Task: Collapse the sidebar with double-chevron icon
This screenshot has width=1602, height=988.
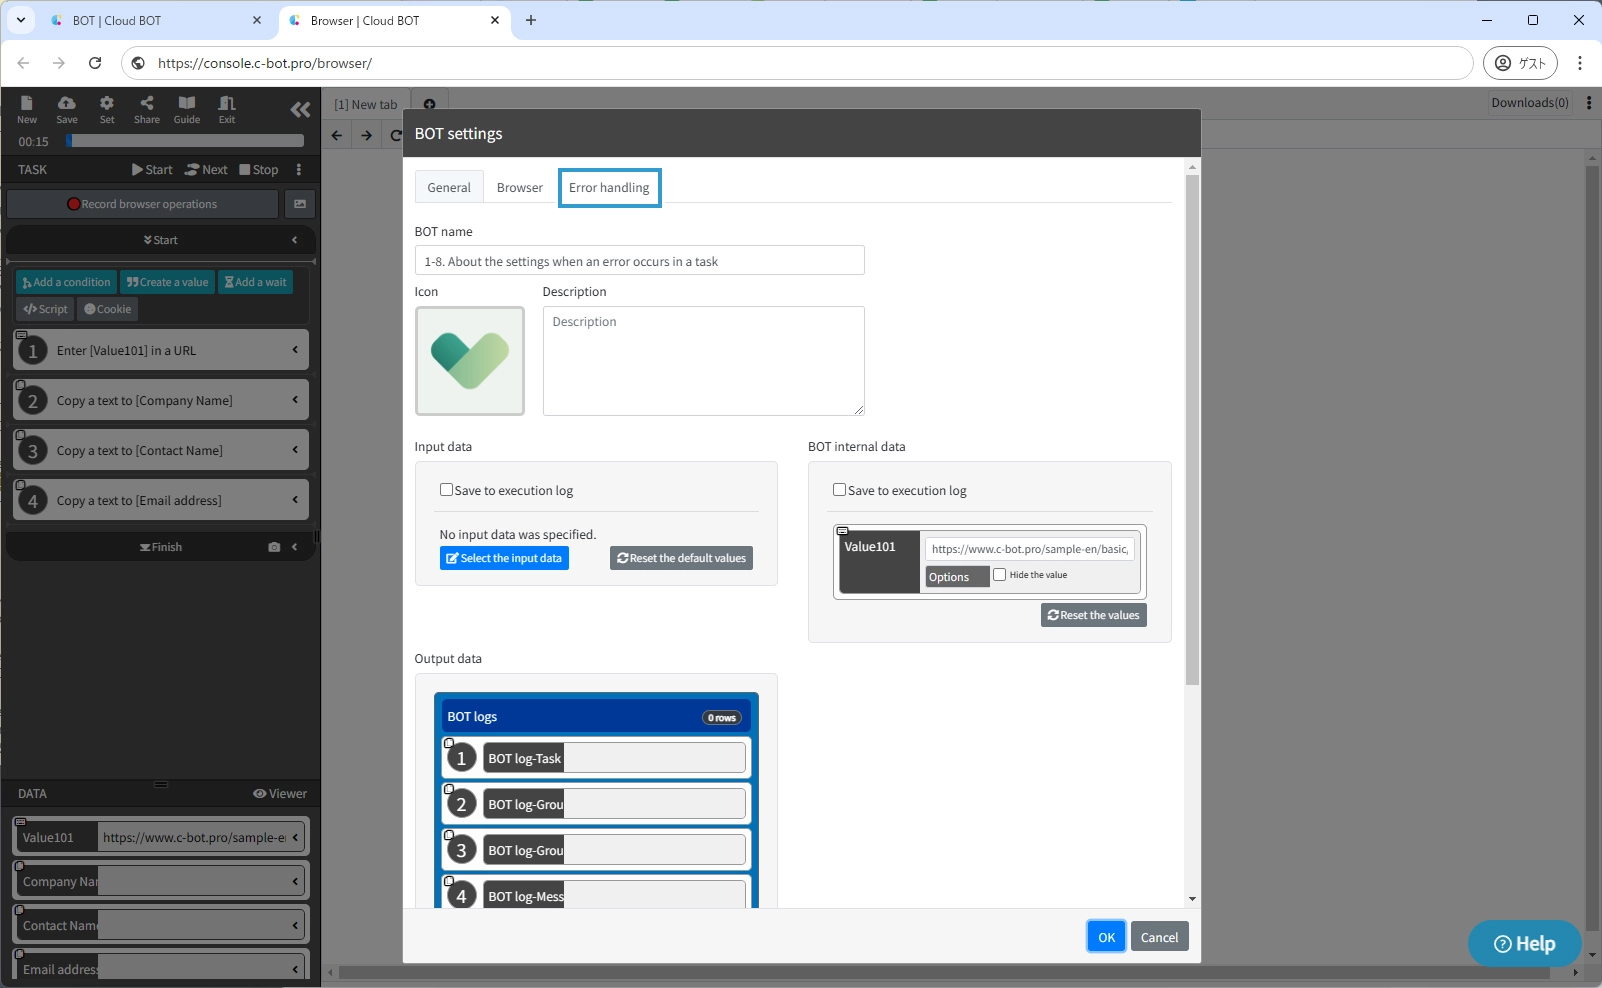Action: pyautogui.click(x=300, y=110)
